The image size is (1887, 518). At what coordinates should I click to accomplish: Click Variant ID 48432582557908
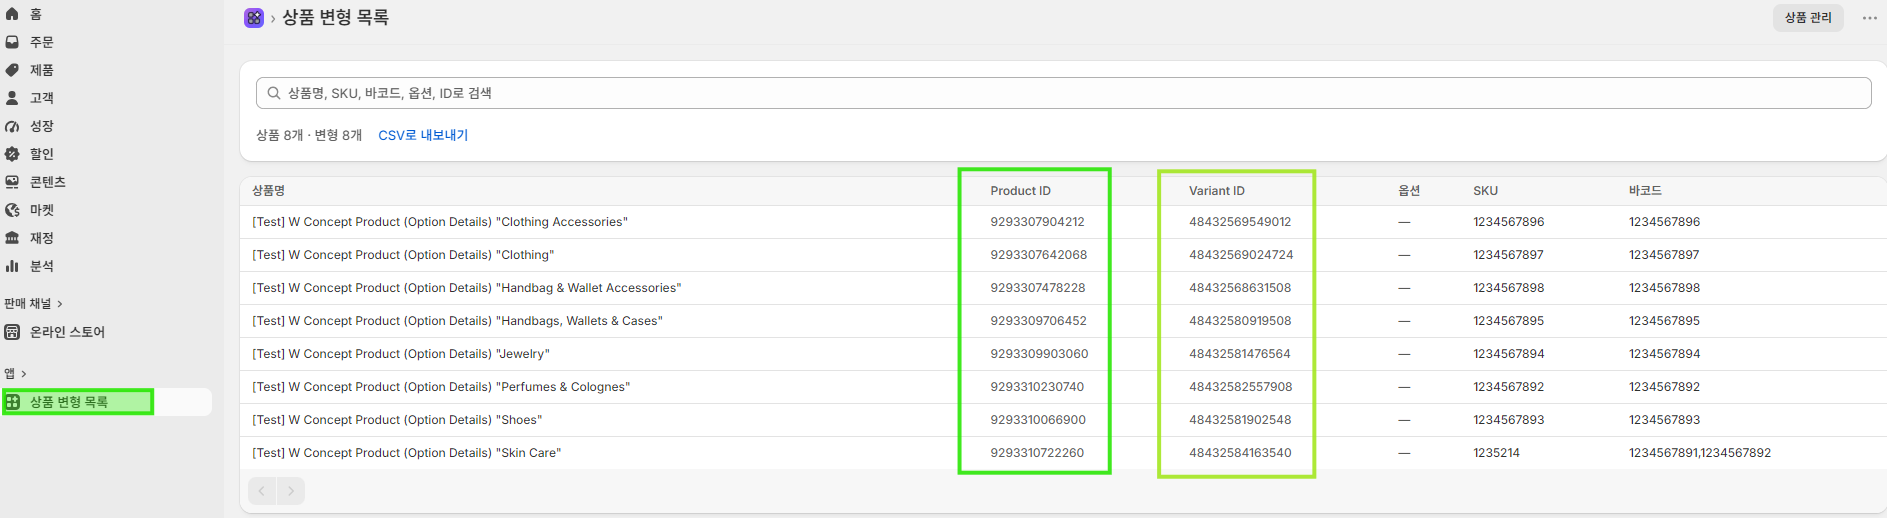(1240, 387)
